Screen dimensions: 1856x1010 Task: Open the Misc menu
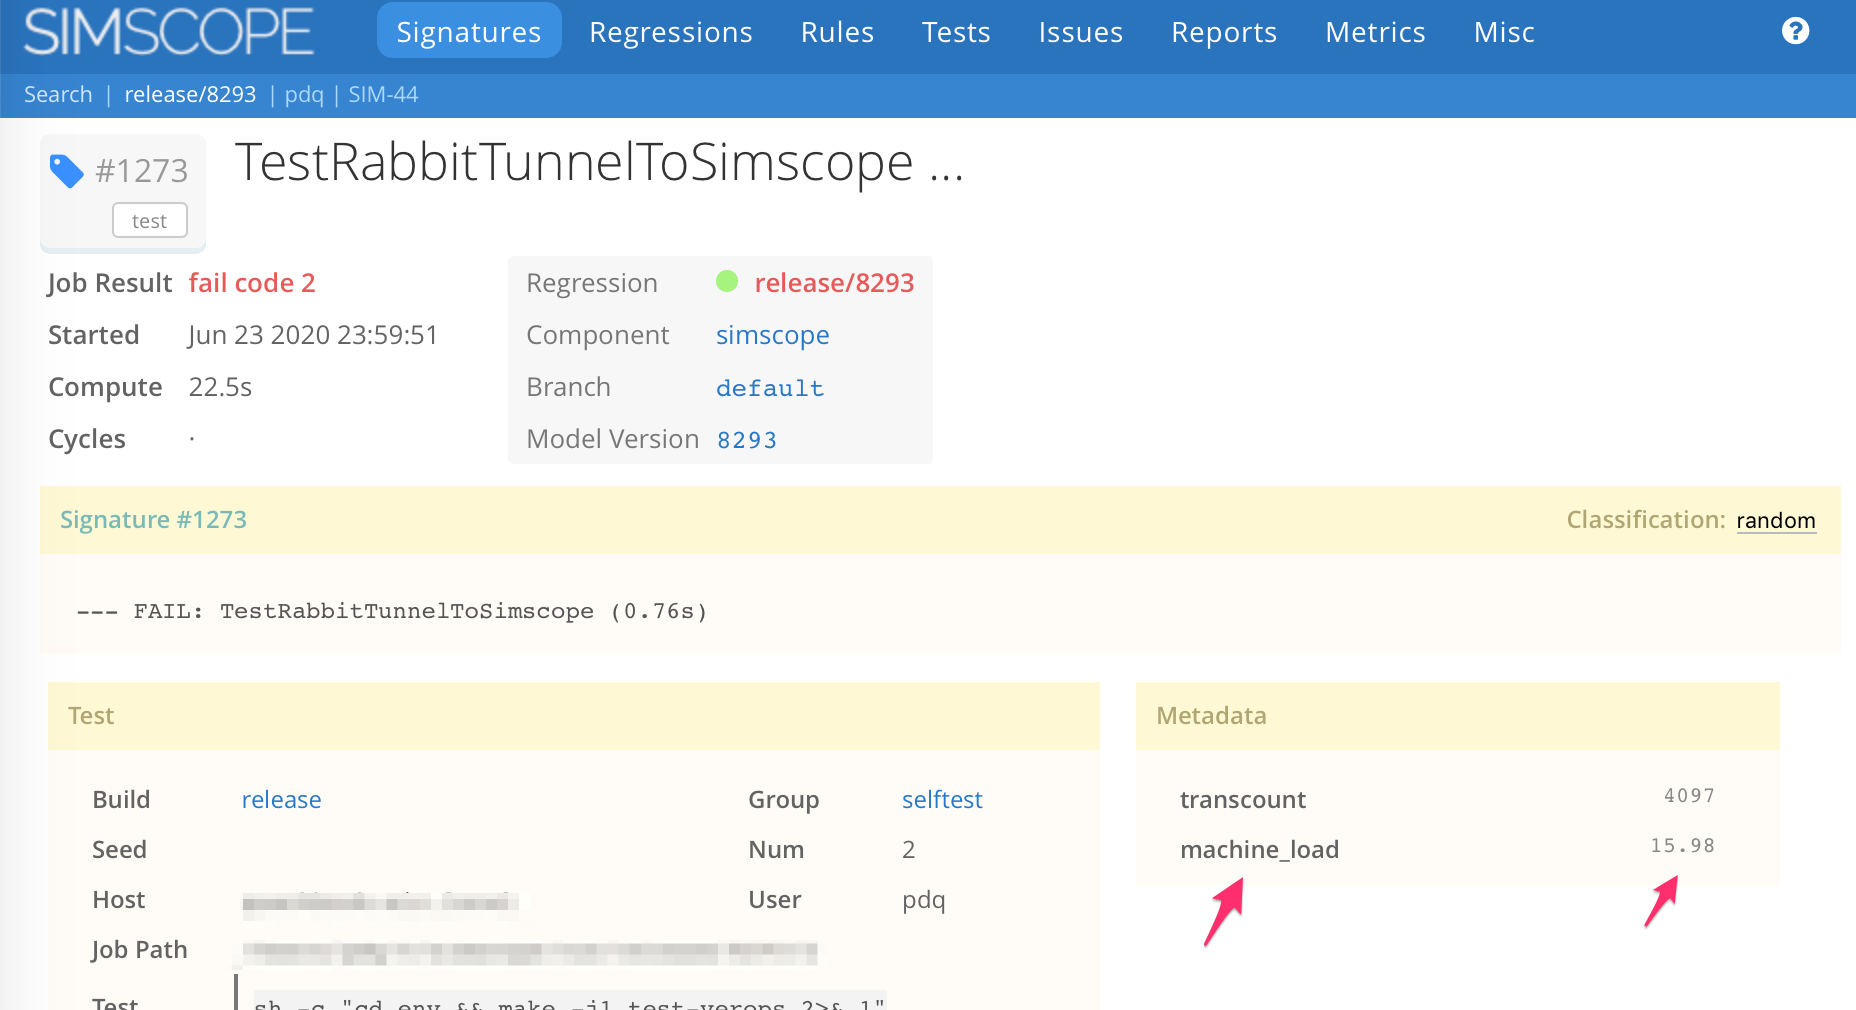point(1504,32)
